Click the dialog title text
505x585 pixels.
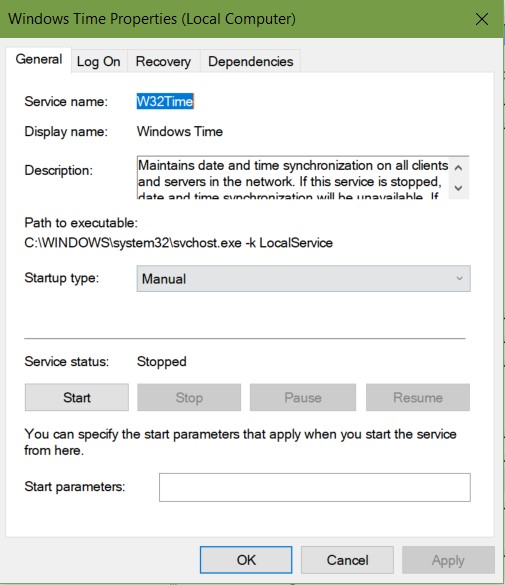(152, 19)
